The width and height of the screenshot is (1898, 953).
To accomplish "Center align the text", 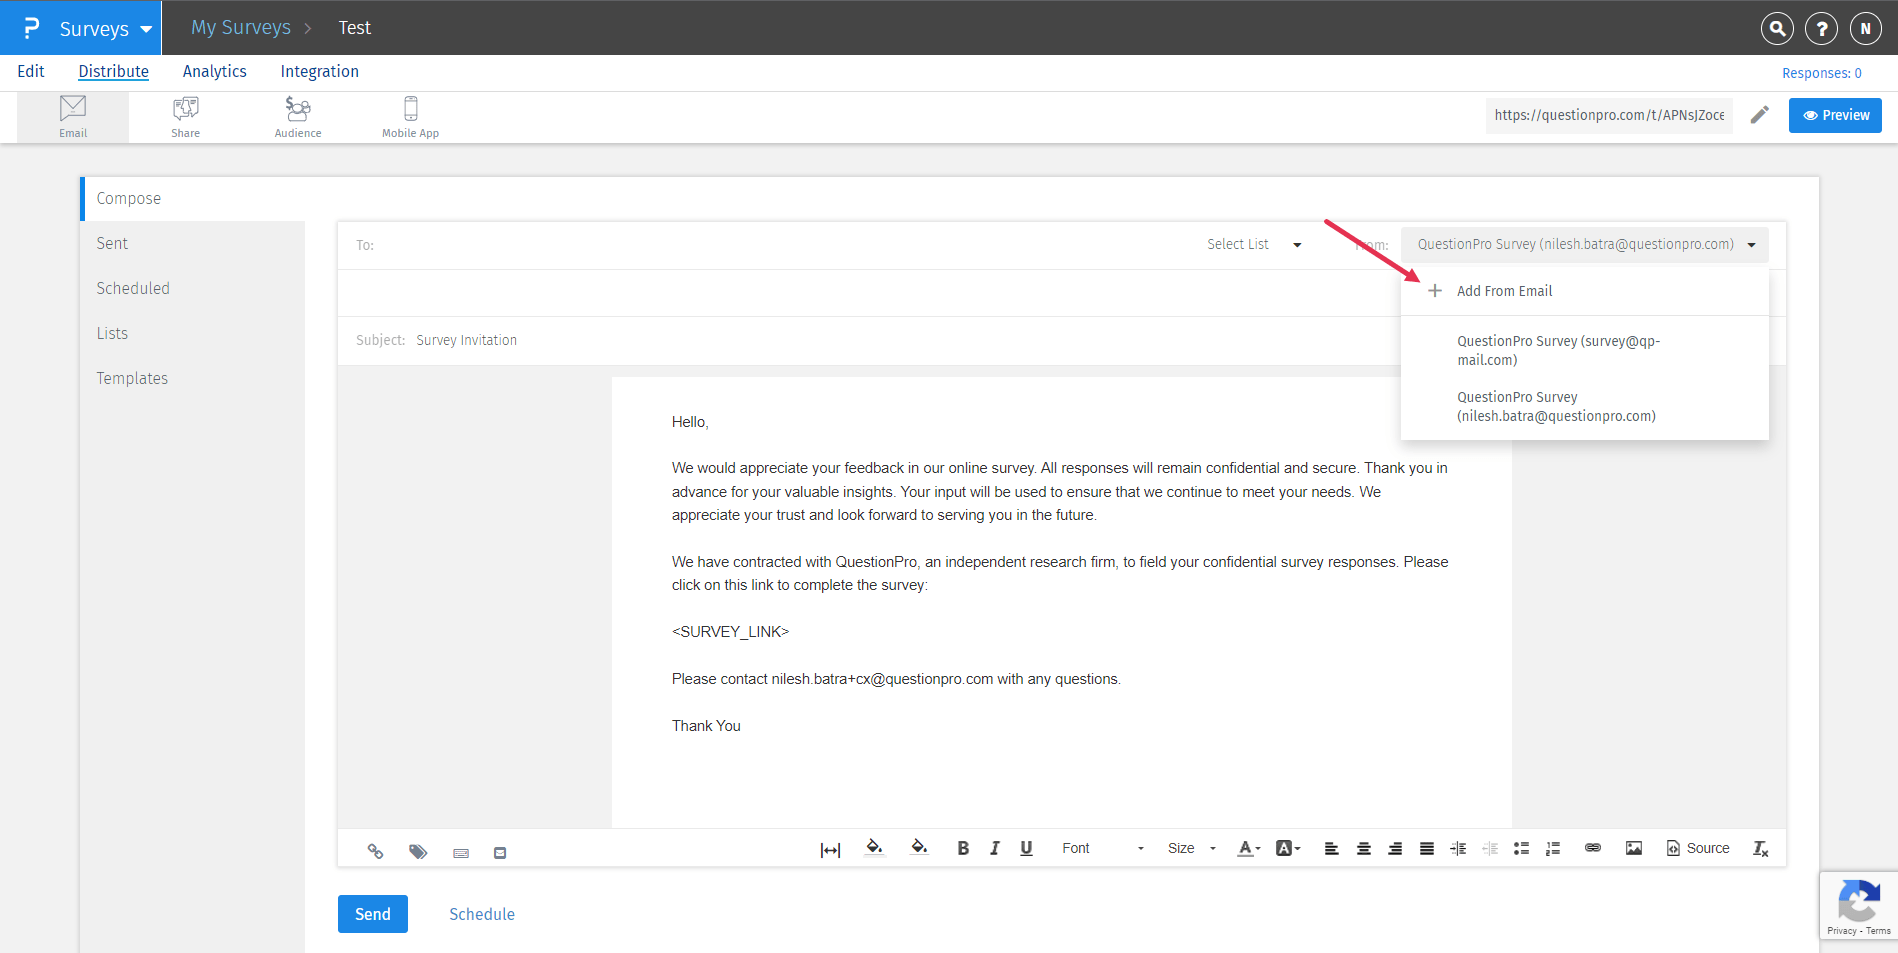I will [1363, 848].
